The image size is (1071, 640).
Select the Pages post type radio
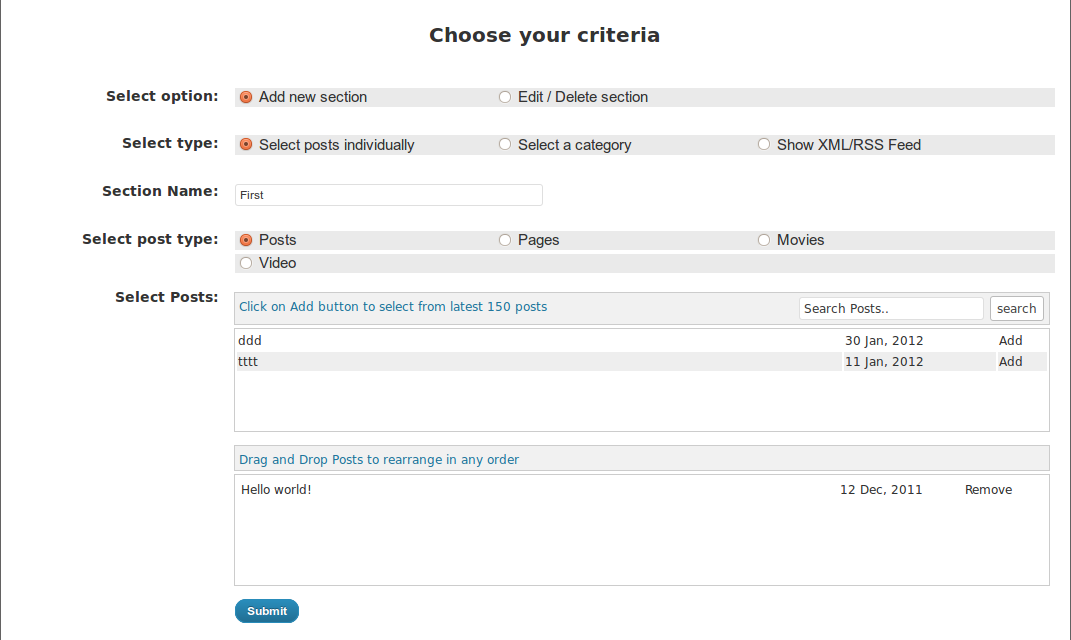click(505, 240)
